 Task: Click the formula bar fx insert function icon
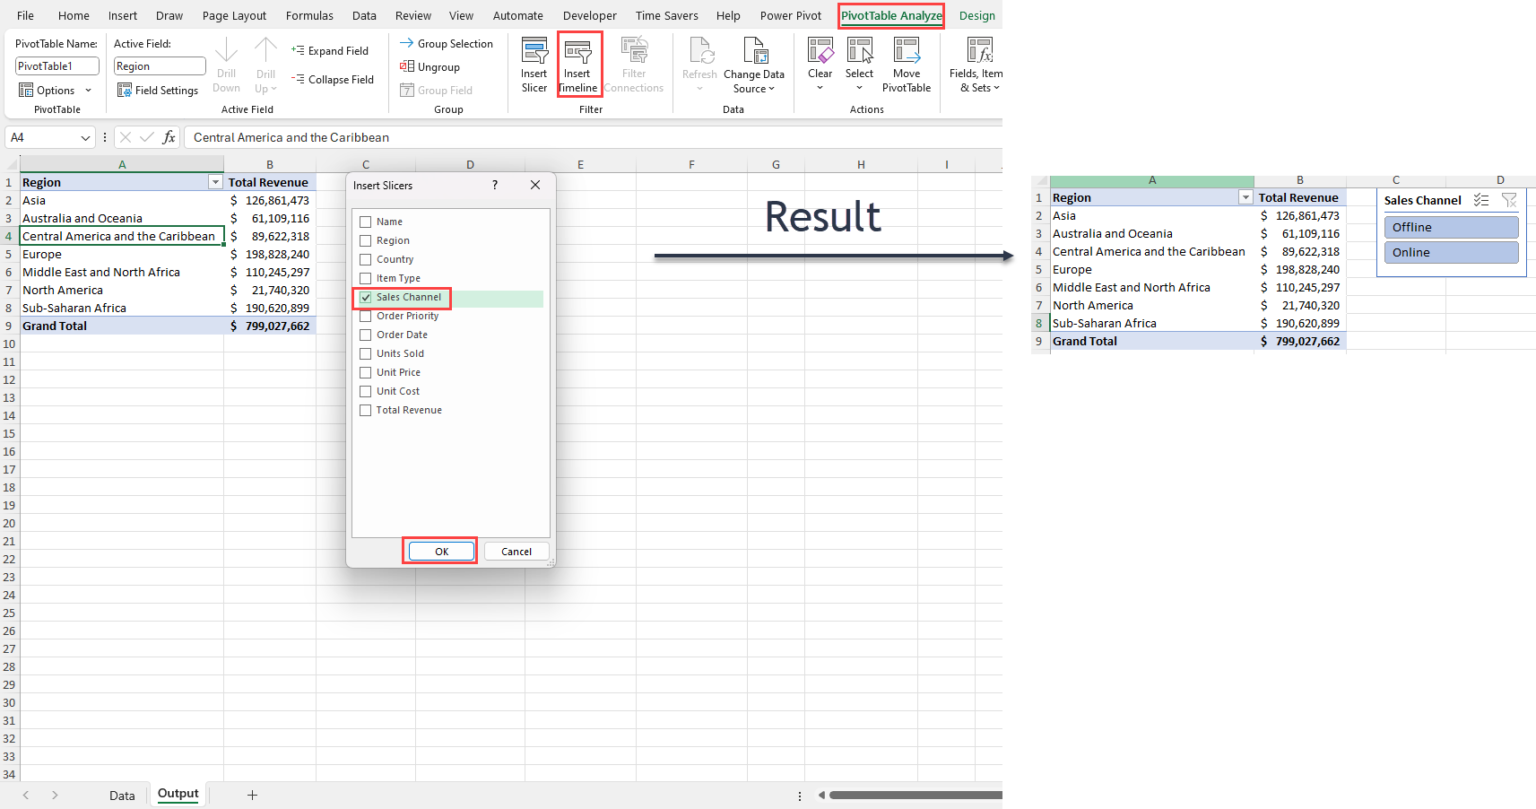[169, 137]
